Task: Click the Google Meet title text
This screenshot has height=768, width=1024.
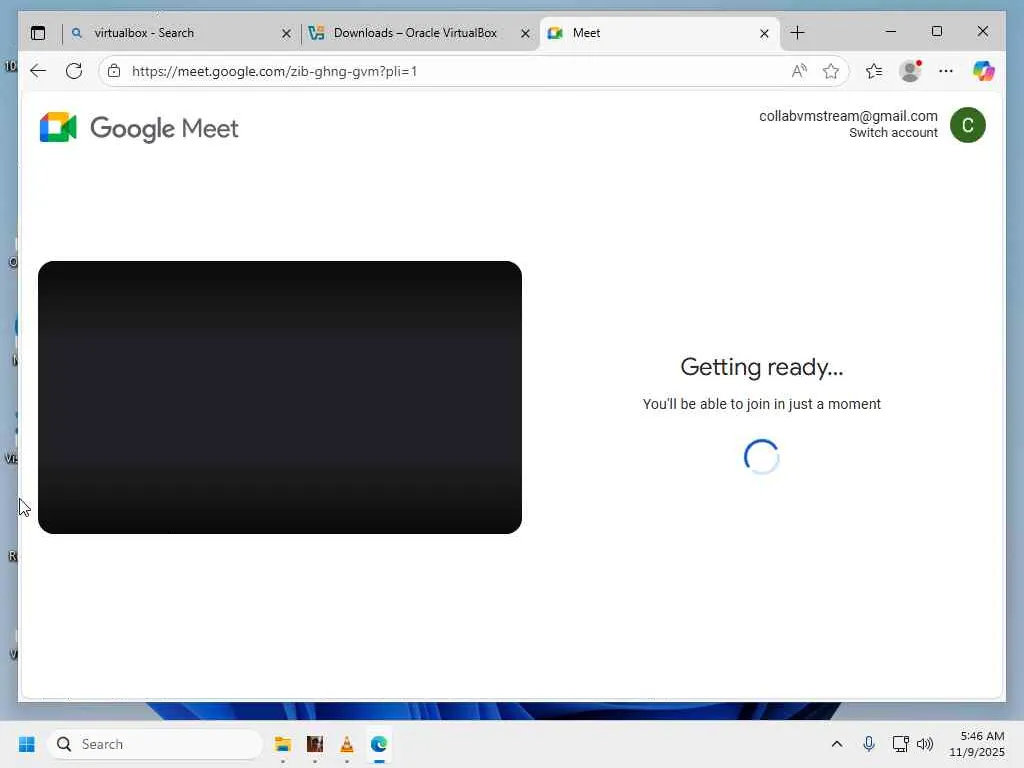Action: (164, 129)
